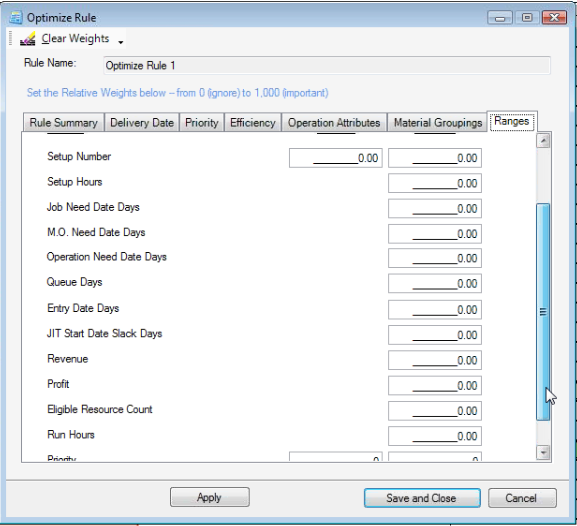Screen dimensions: 577x526
Task: Maximize the Optimize Rule window
Action: (527, 18)
